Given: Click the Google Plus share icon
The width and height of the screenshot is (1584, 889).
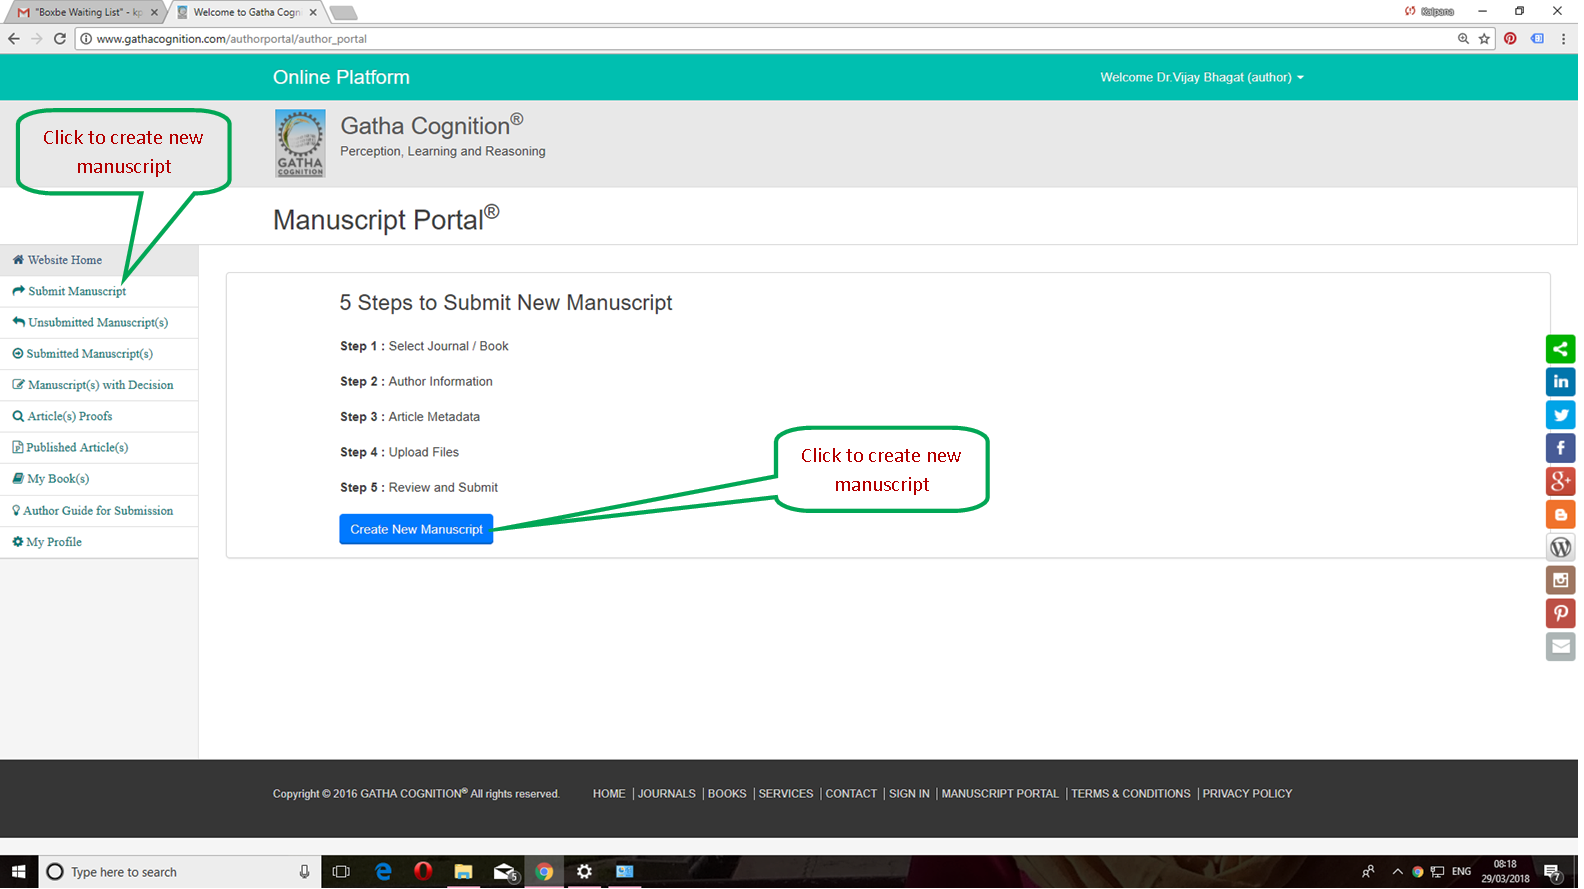Looking at the screenshot, I should (1560, 481).
